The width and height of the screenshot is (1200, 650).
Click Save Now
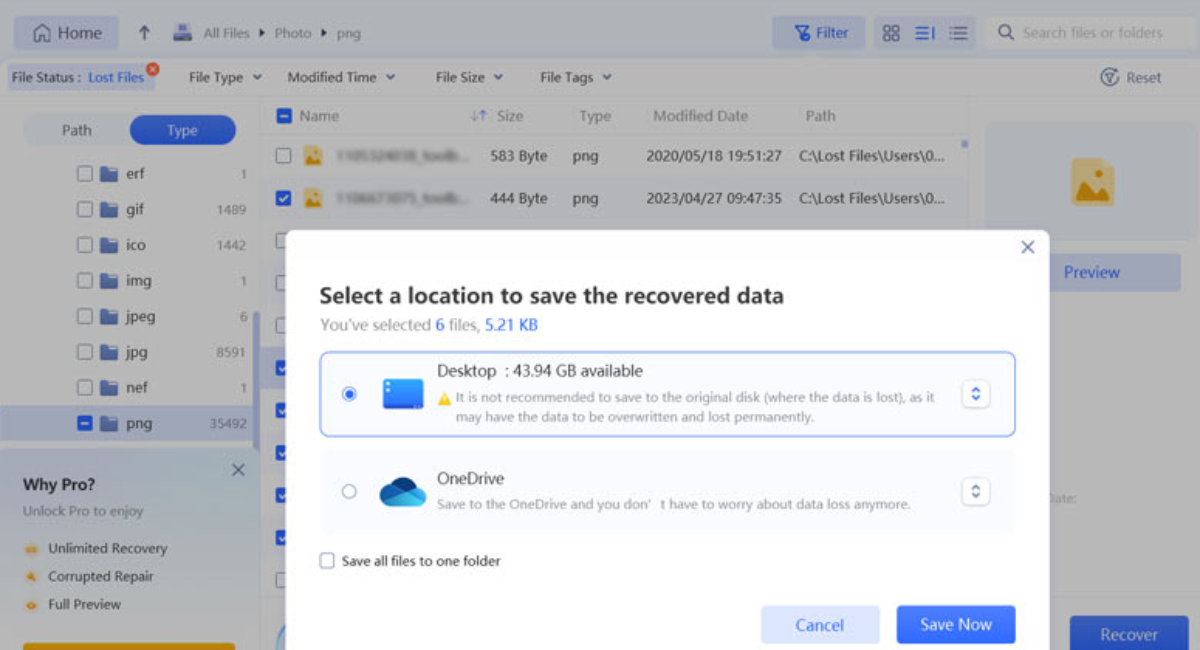(956, 624)
